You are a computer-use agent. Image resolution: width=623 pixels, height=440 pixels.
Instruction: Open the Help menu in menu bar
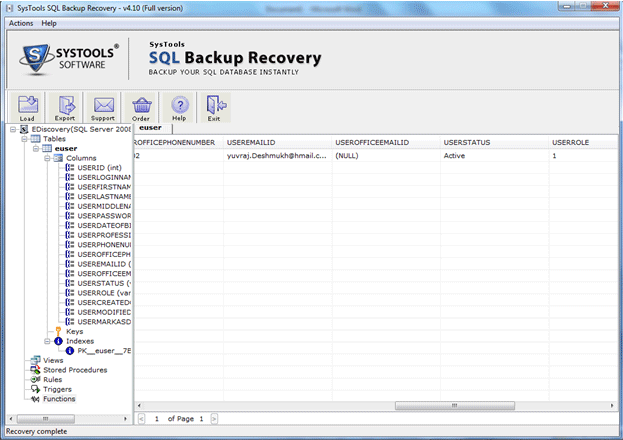pyautogui.click(x=49, y=23)
